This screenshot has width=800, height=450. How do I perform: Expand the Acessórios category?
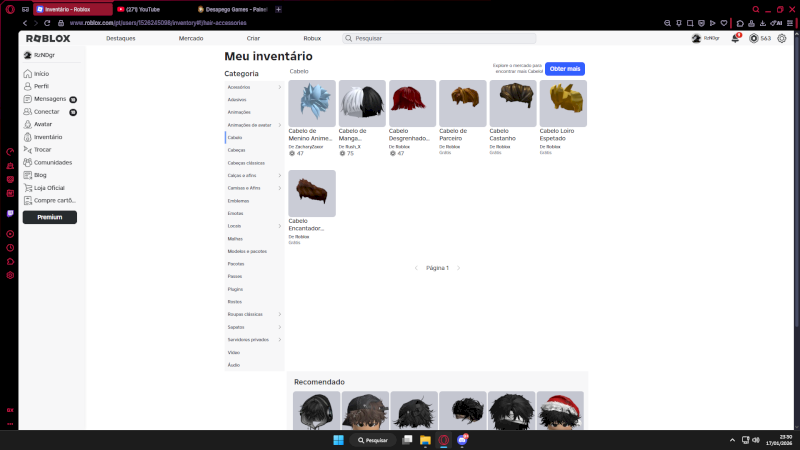[x=253, y=87]
